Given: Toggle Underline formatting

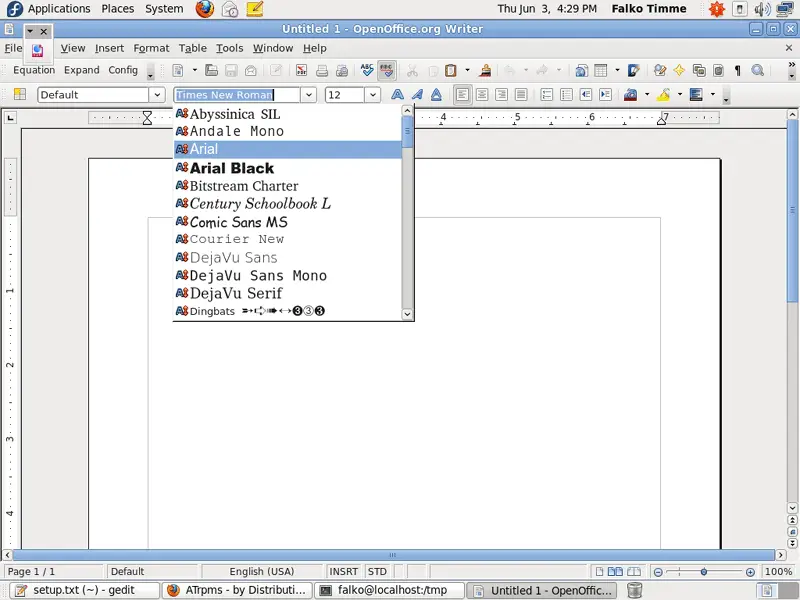Looking at the screenshot, I should [x=436, y=95].
